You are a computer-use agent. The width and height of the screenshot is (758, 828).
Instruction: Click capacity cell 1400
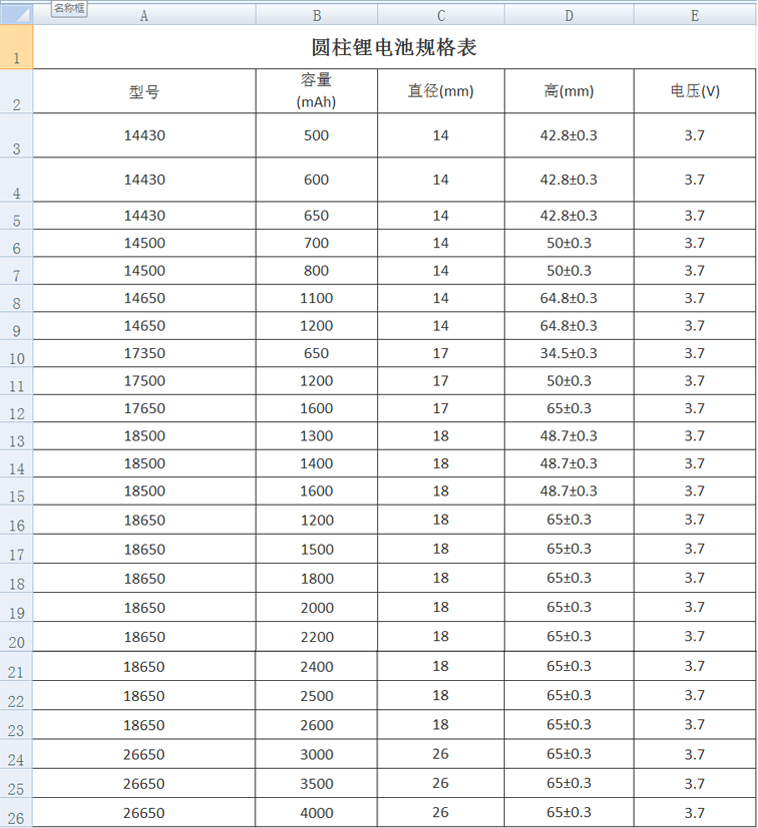pos(316,463)
